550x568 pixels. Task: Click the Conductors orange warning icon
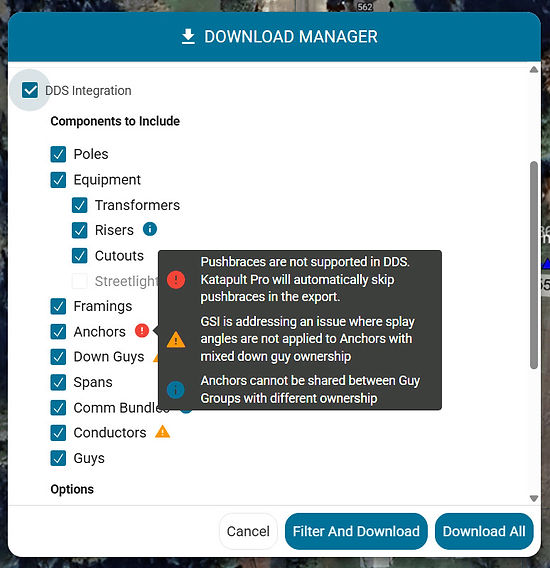point(162,431)
